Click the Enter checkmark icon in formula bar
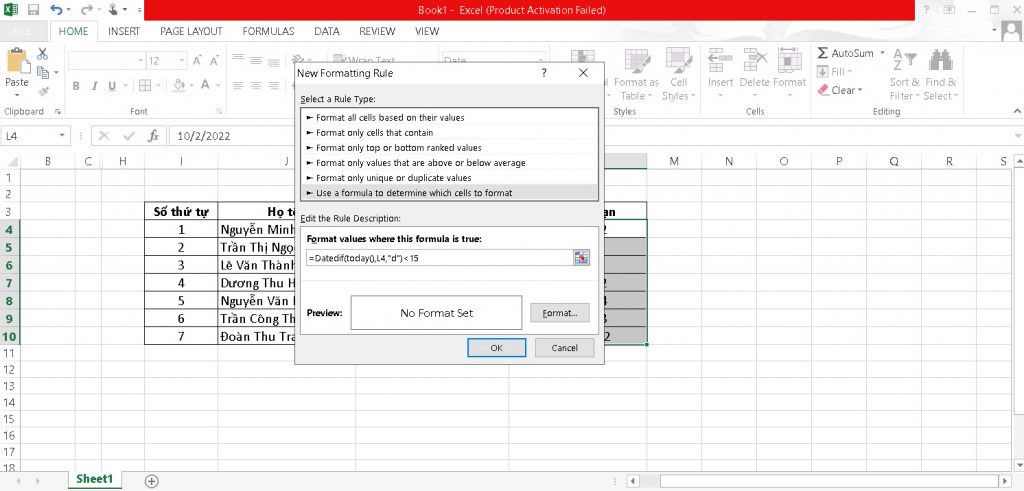The width and height of the screenshot is (1024, 491). click(x=129, y=136)
